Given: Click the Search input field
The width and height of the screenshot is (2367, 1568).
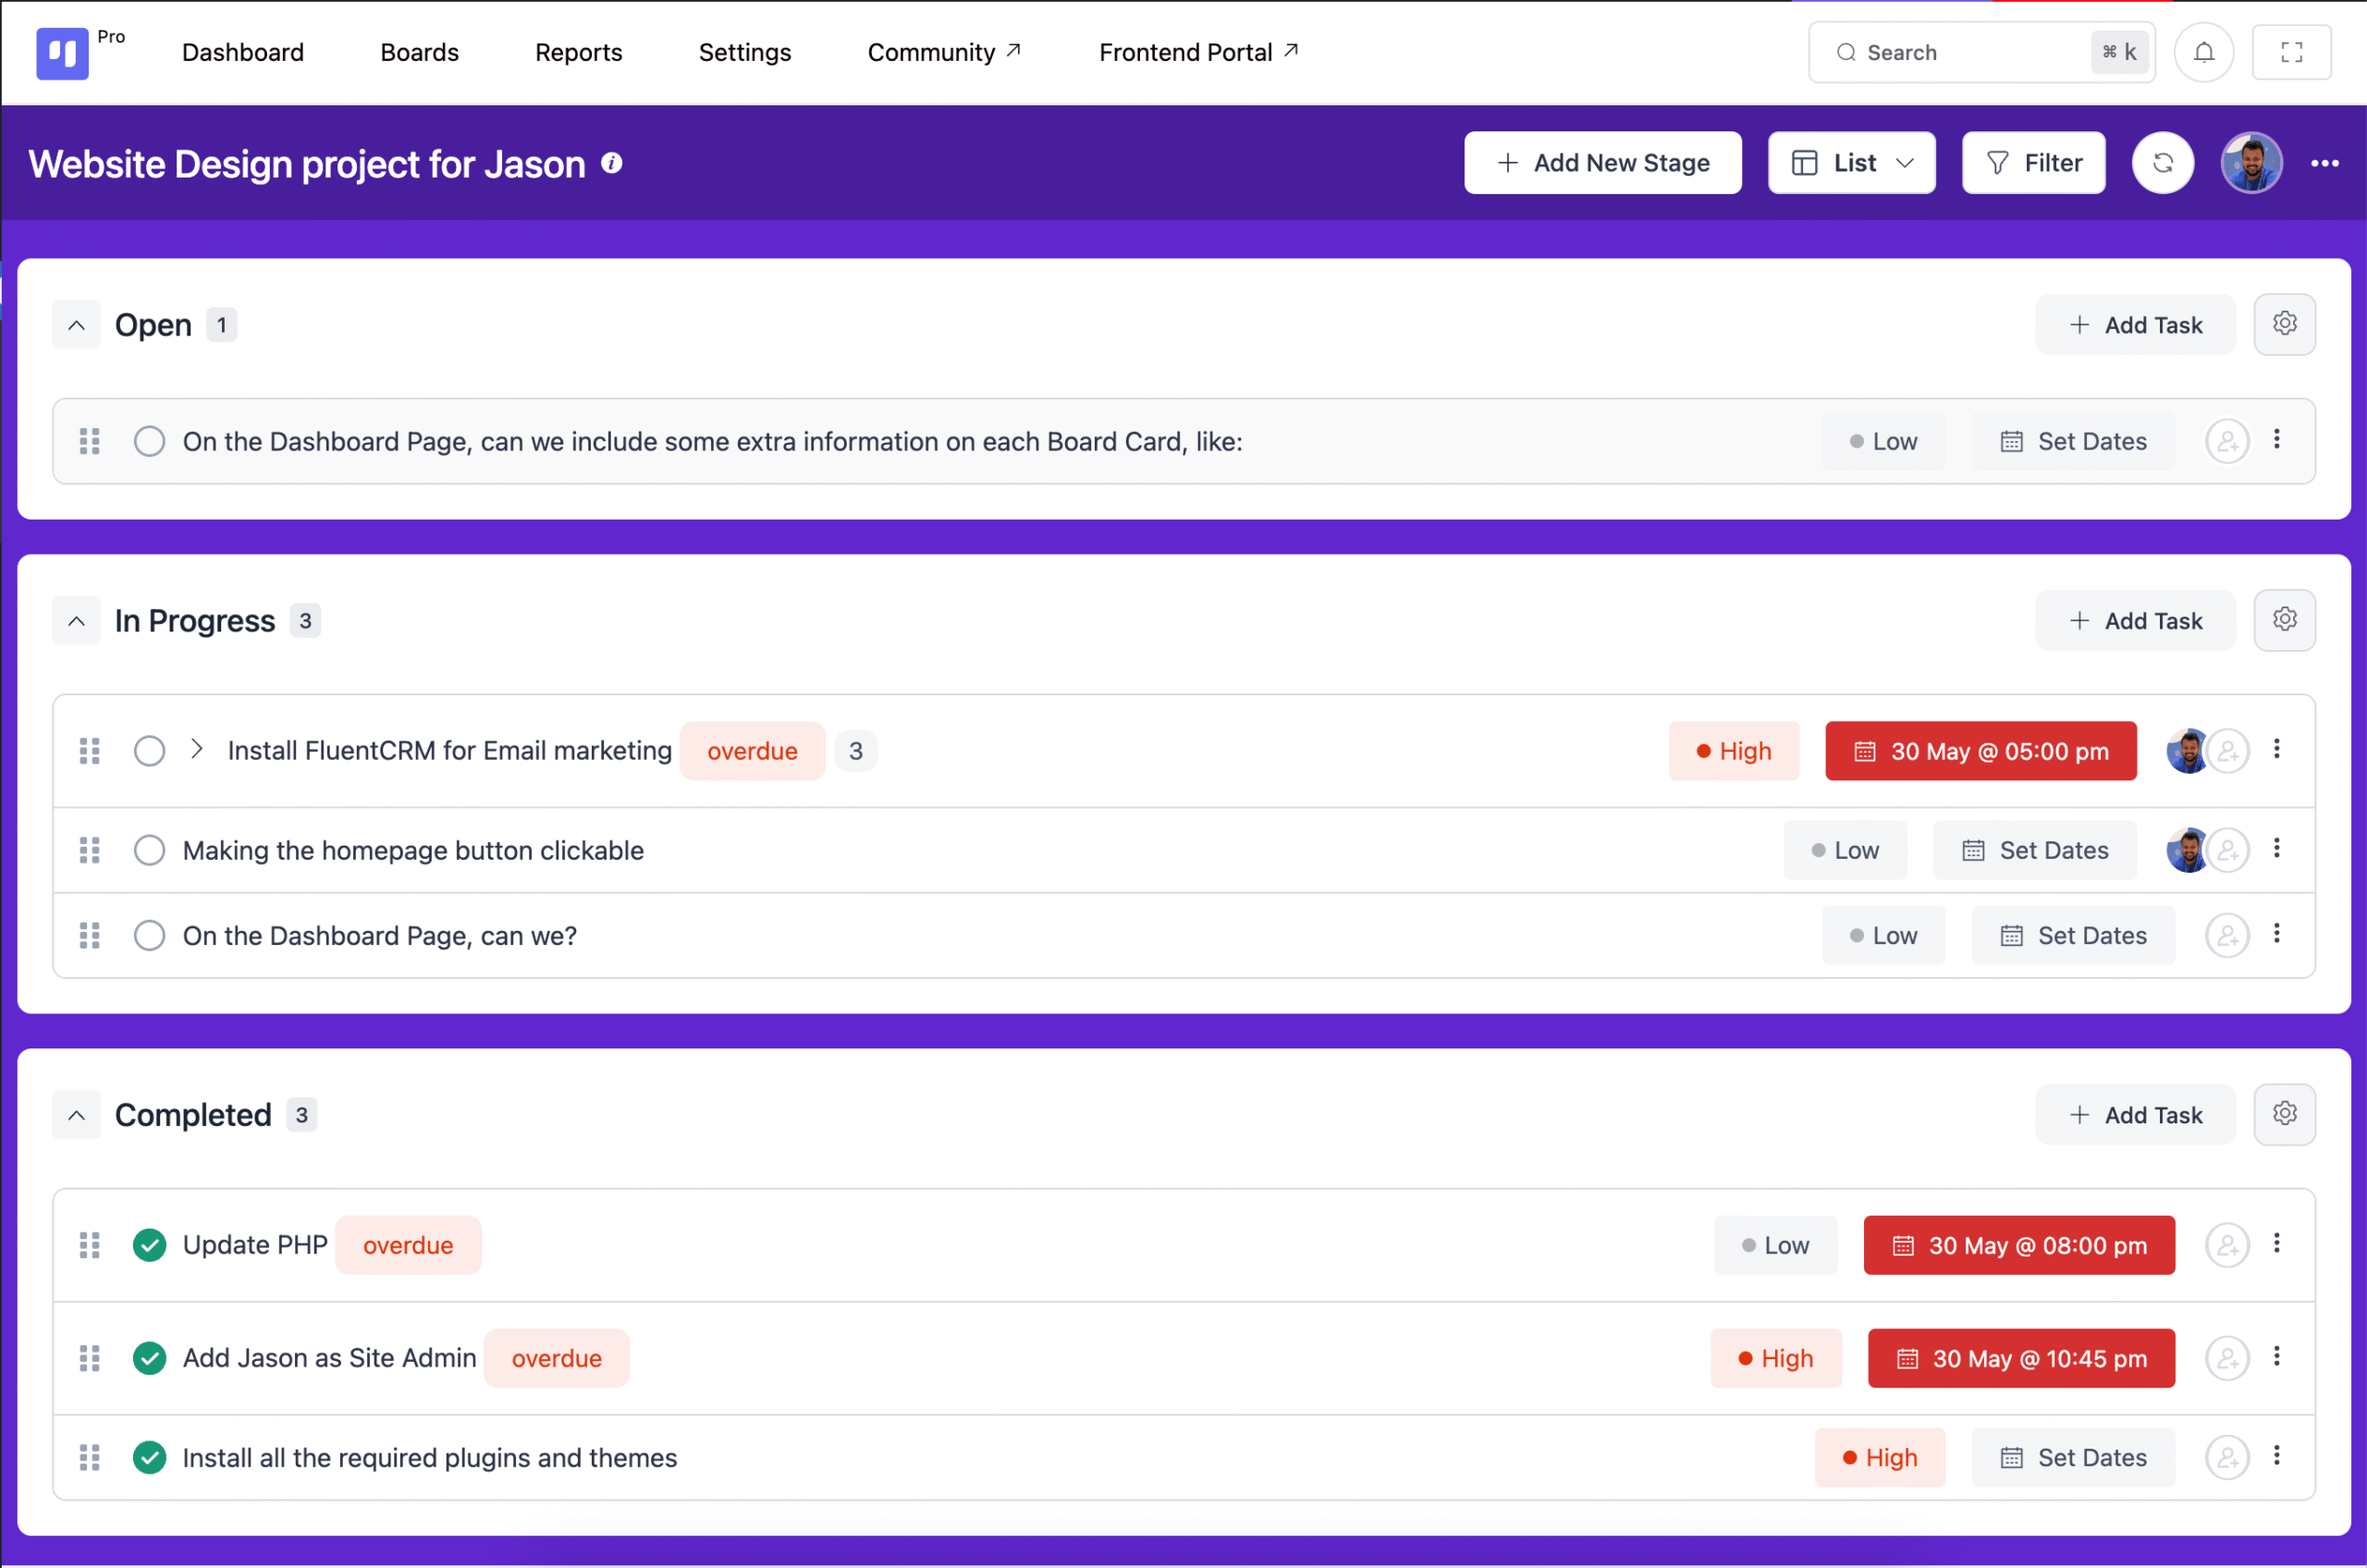Looking at the screenshot, I should click(x=1960, y=52).
